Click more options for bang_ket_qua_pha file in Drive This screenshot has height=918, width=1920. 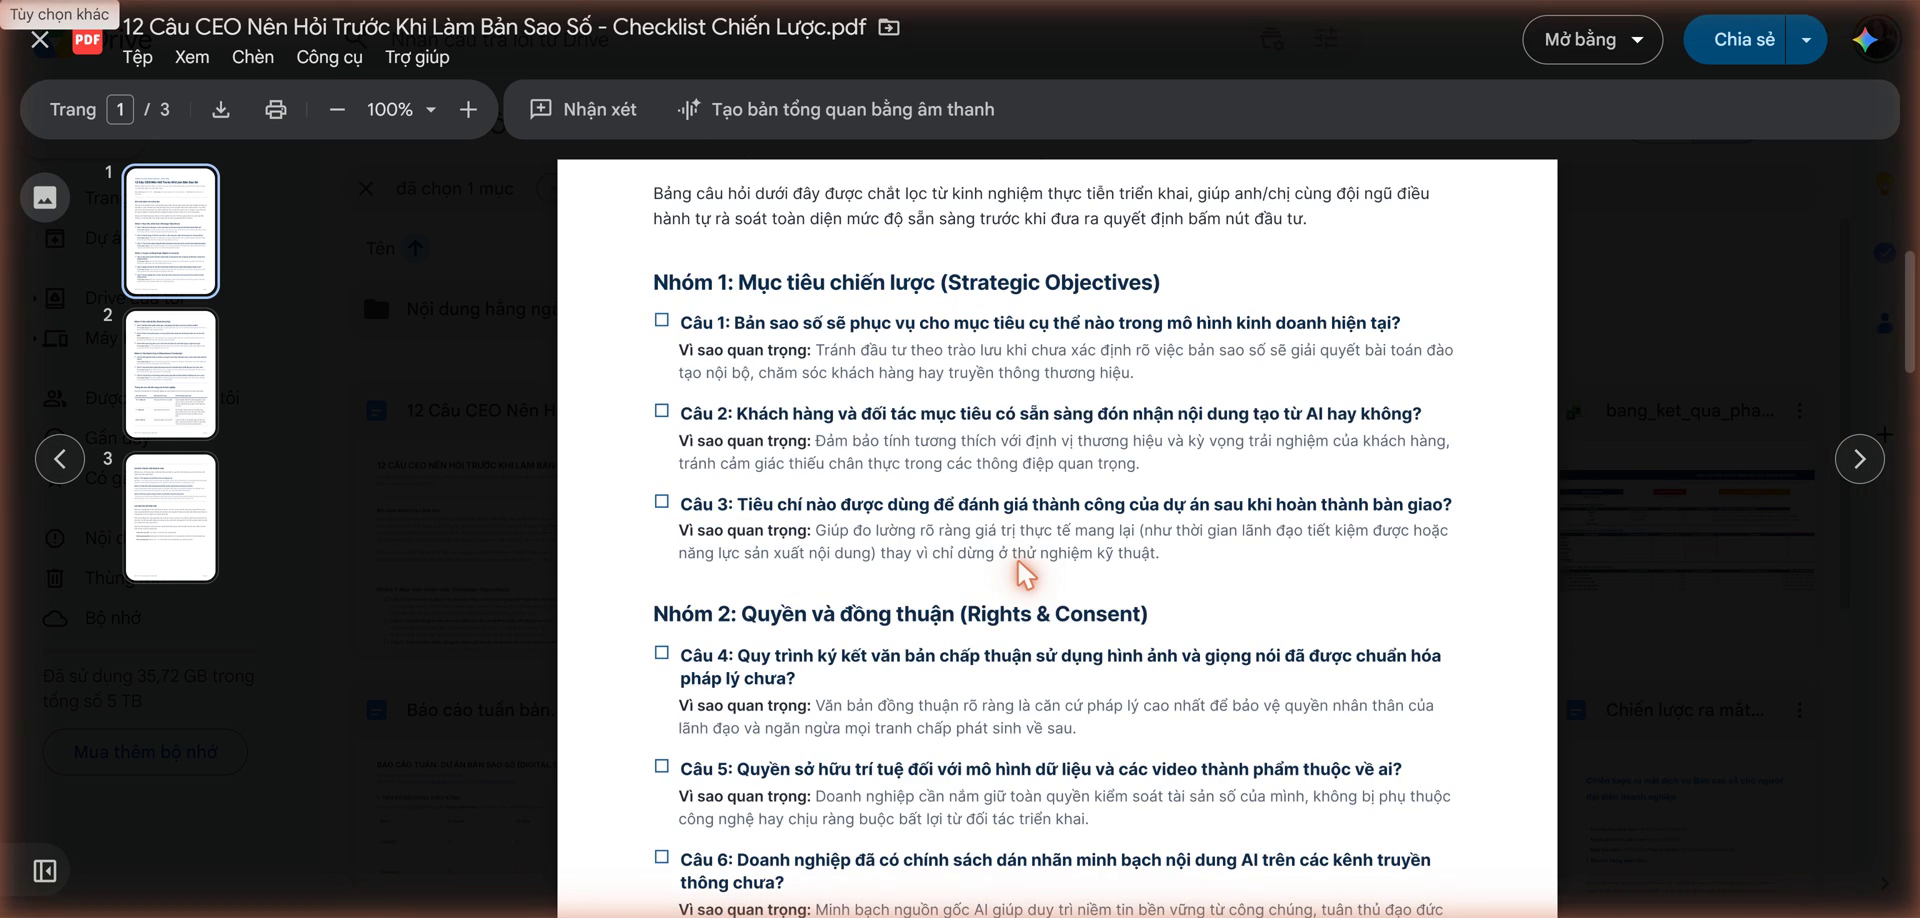1800,411
